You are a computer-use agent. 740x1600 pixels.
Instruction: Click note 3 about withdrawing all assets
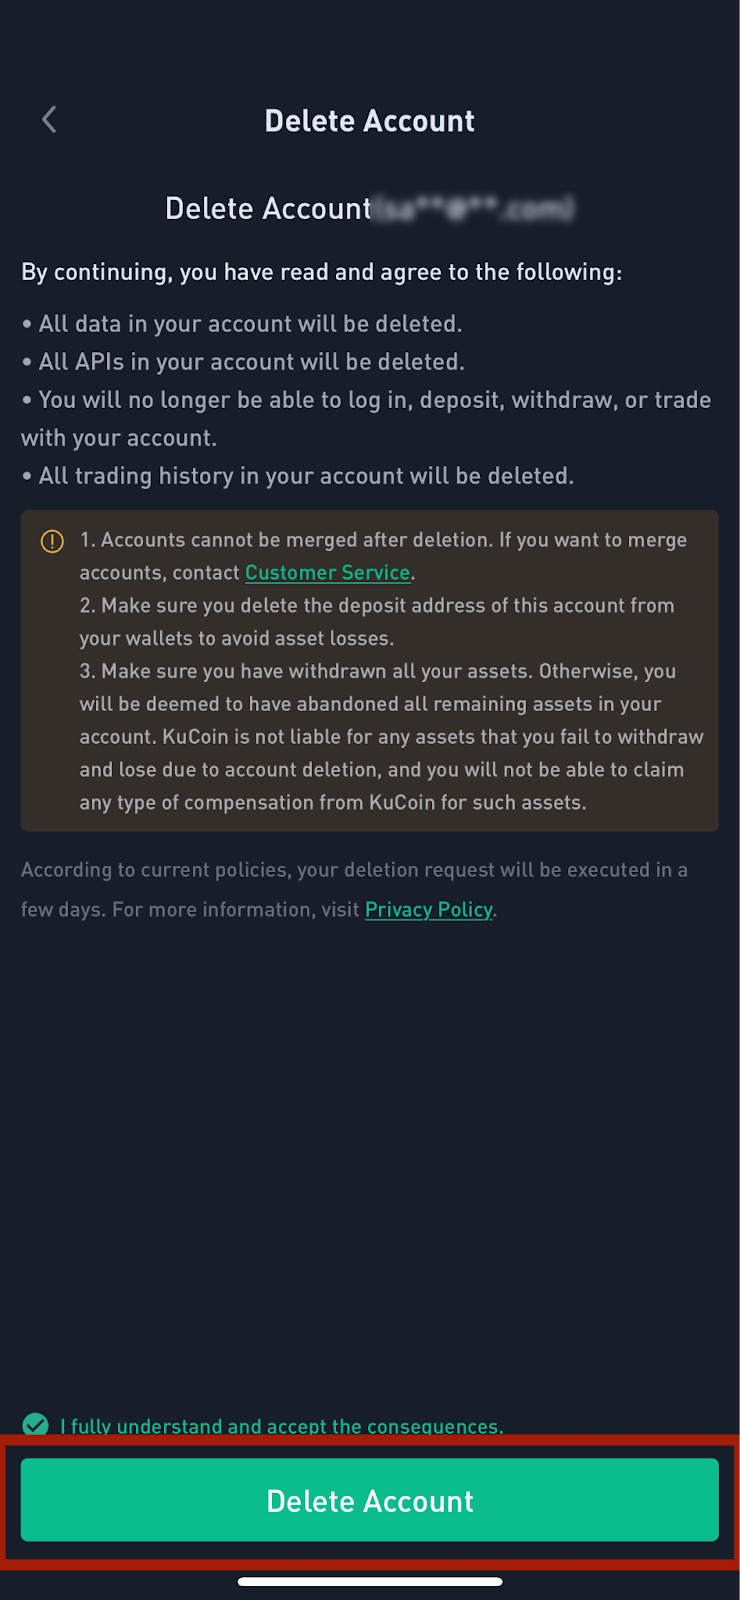pyautogui.click(x=392, y=737)
